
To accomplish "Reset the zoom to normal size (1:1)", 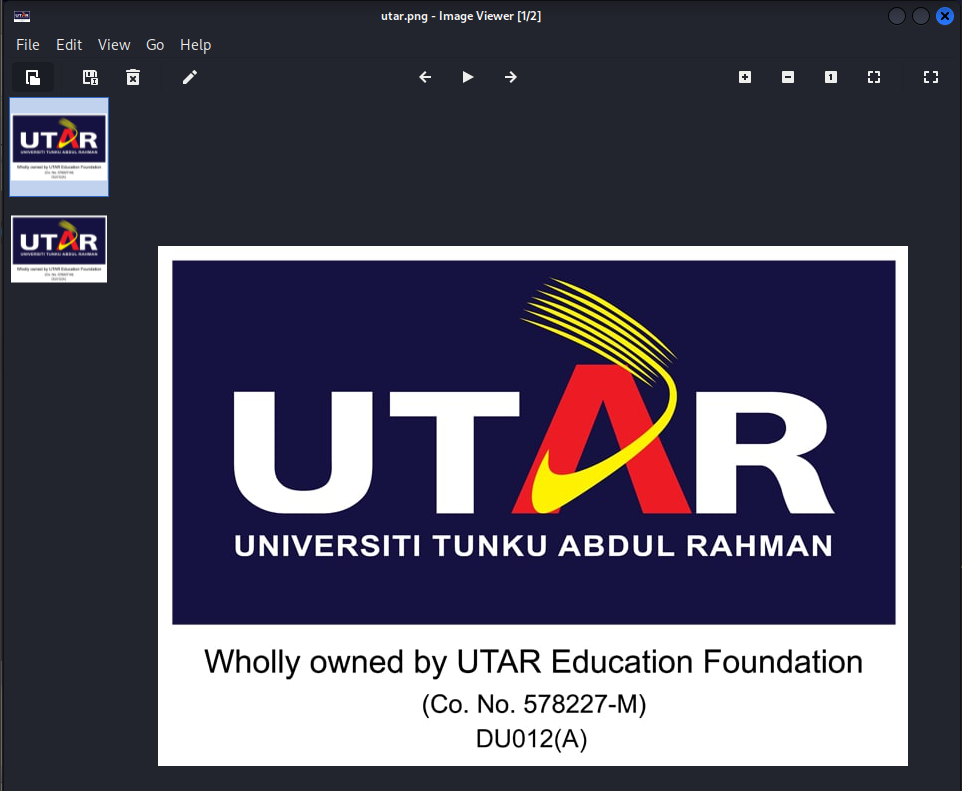I will point(831,77).
